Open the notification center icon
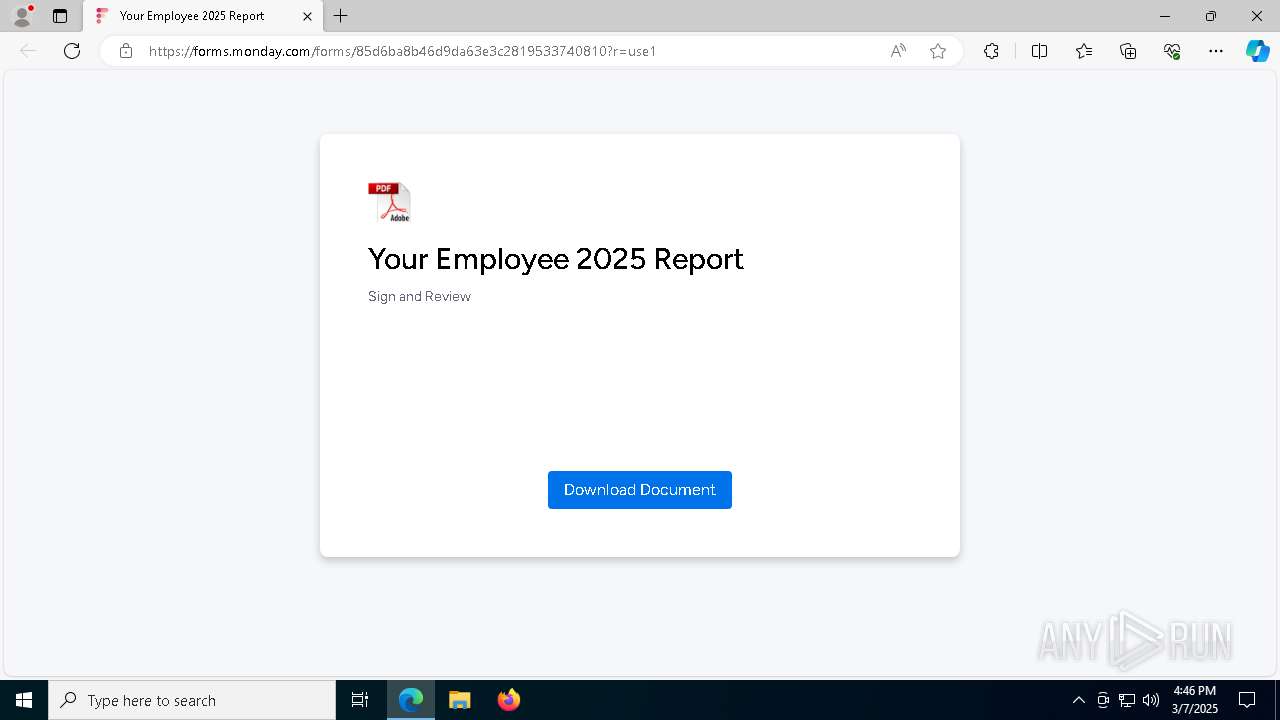 point(1247,700)
